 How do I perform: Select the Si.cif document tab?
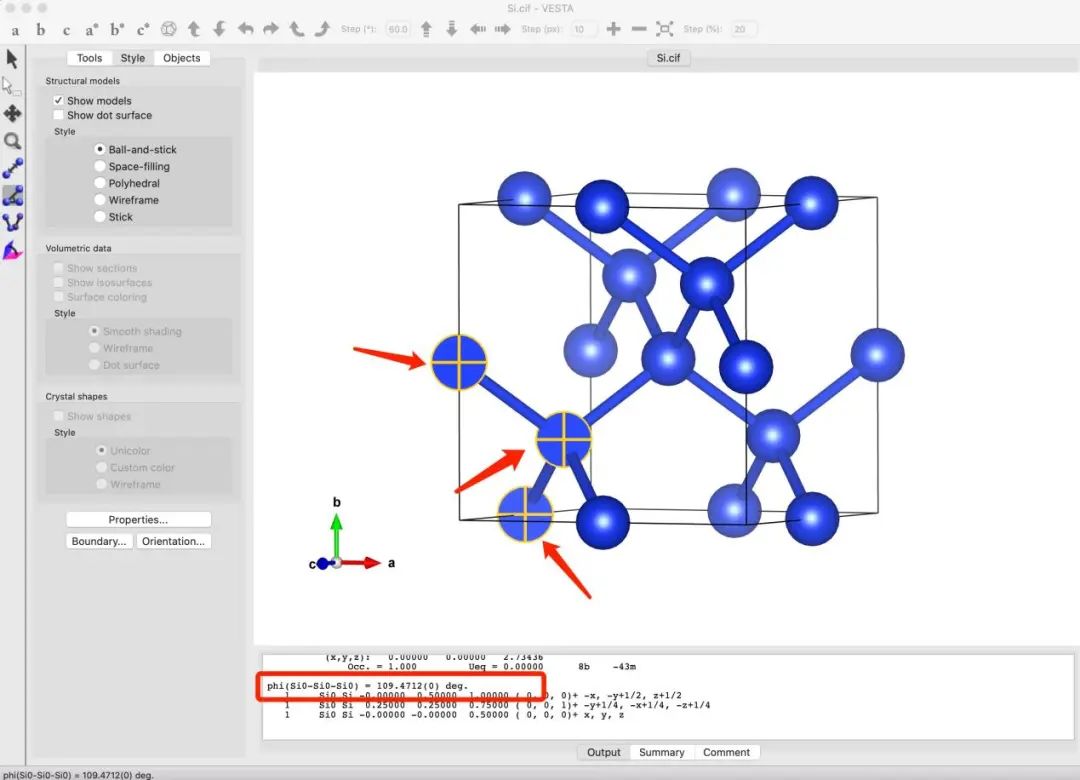tap(667, 58)
